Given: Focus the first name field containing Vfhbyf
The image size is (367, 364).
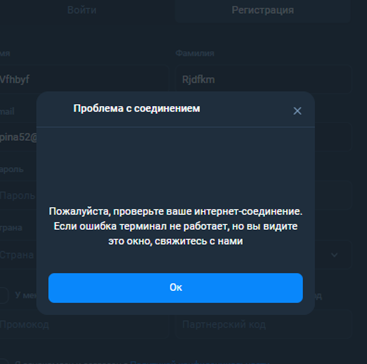Looking at the screenshot, I should [x=84, y=80].
